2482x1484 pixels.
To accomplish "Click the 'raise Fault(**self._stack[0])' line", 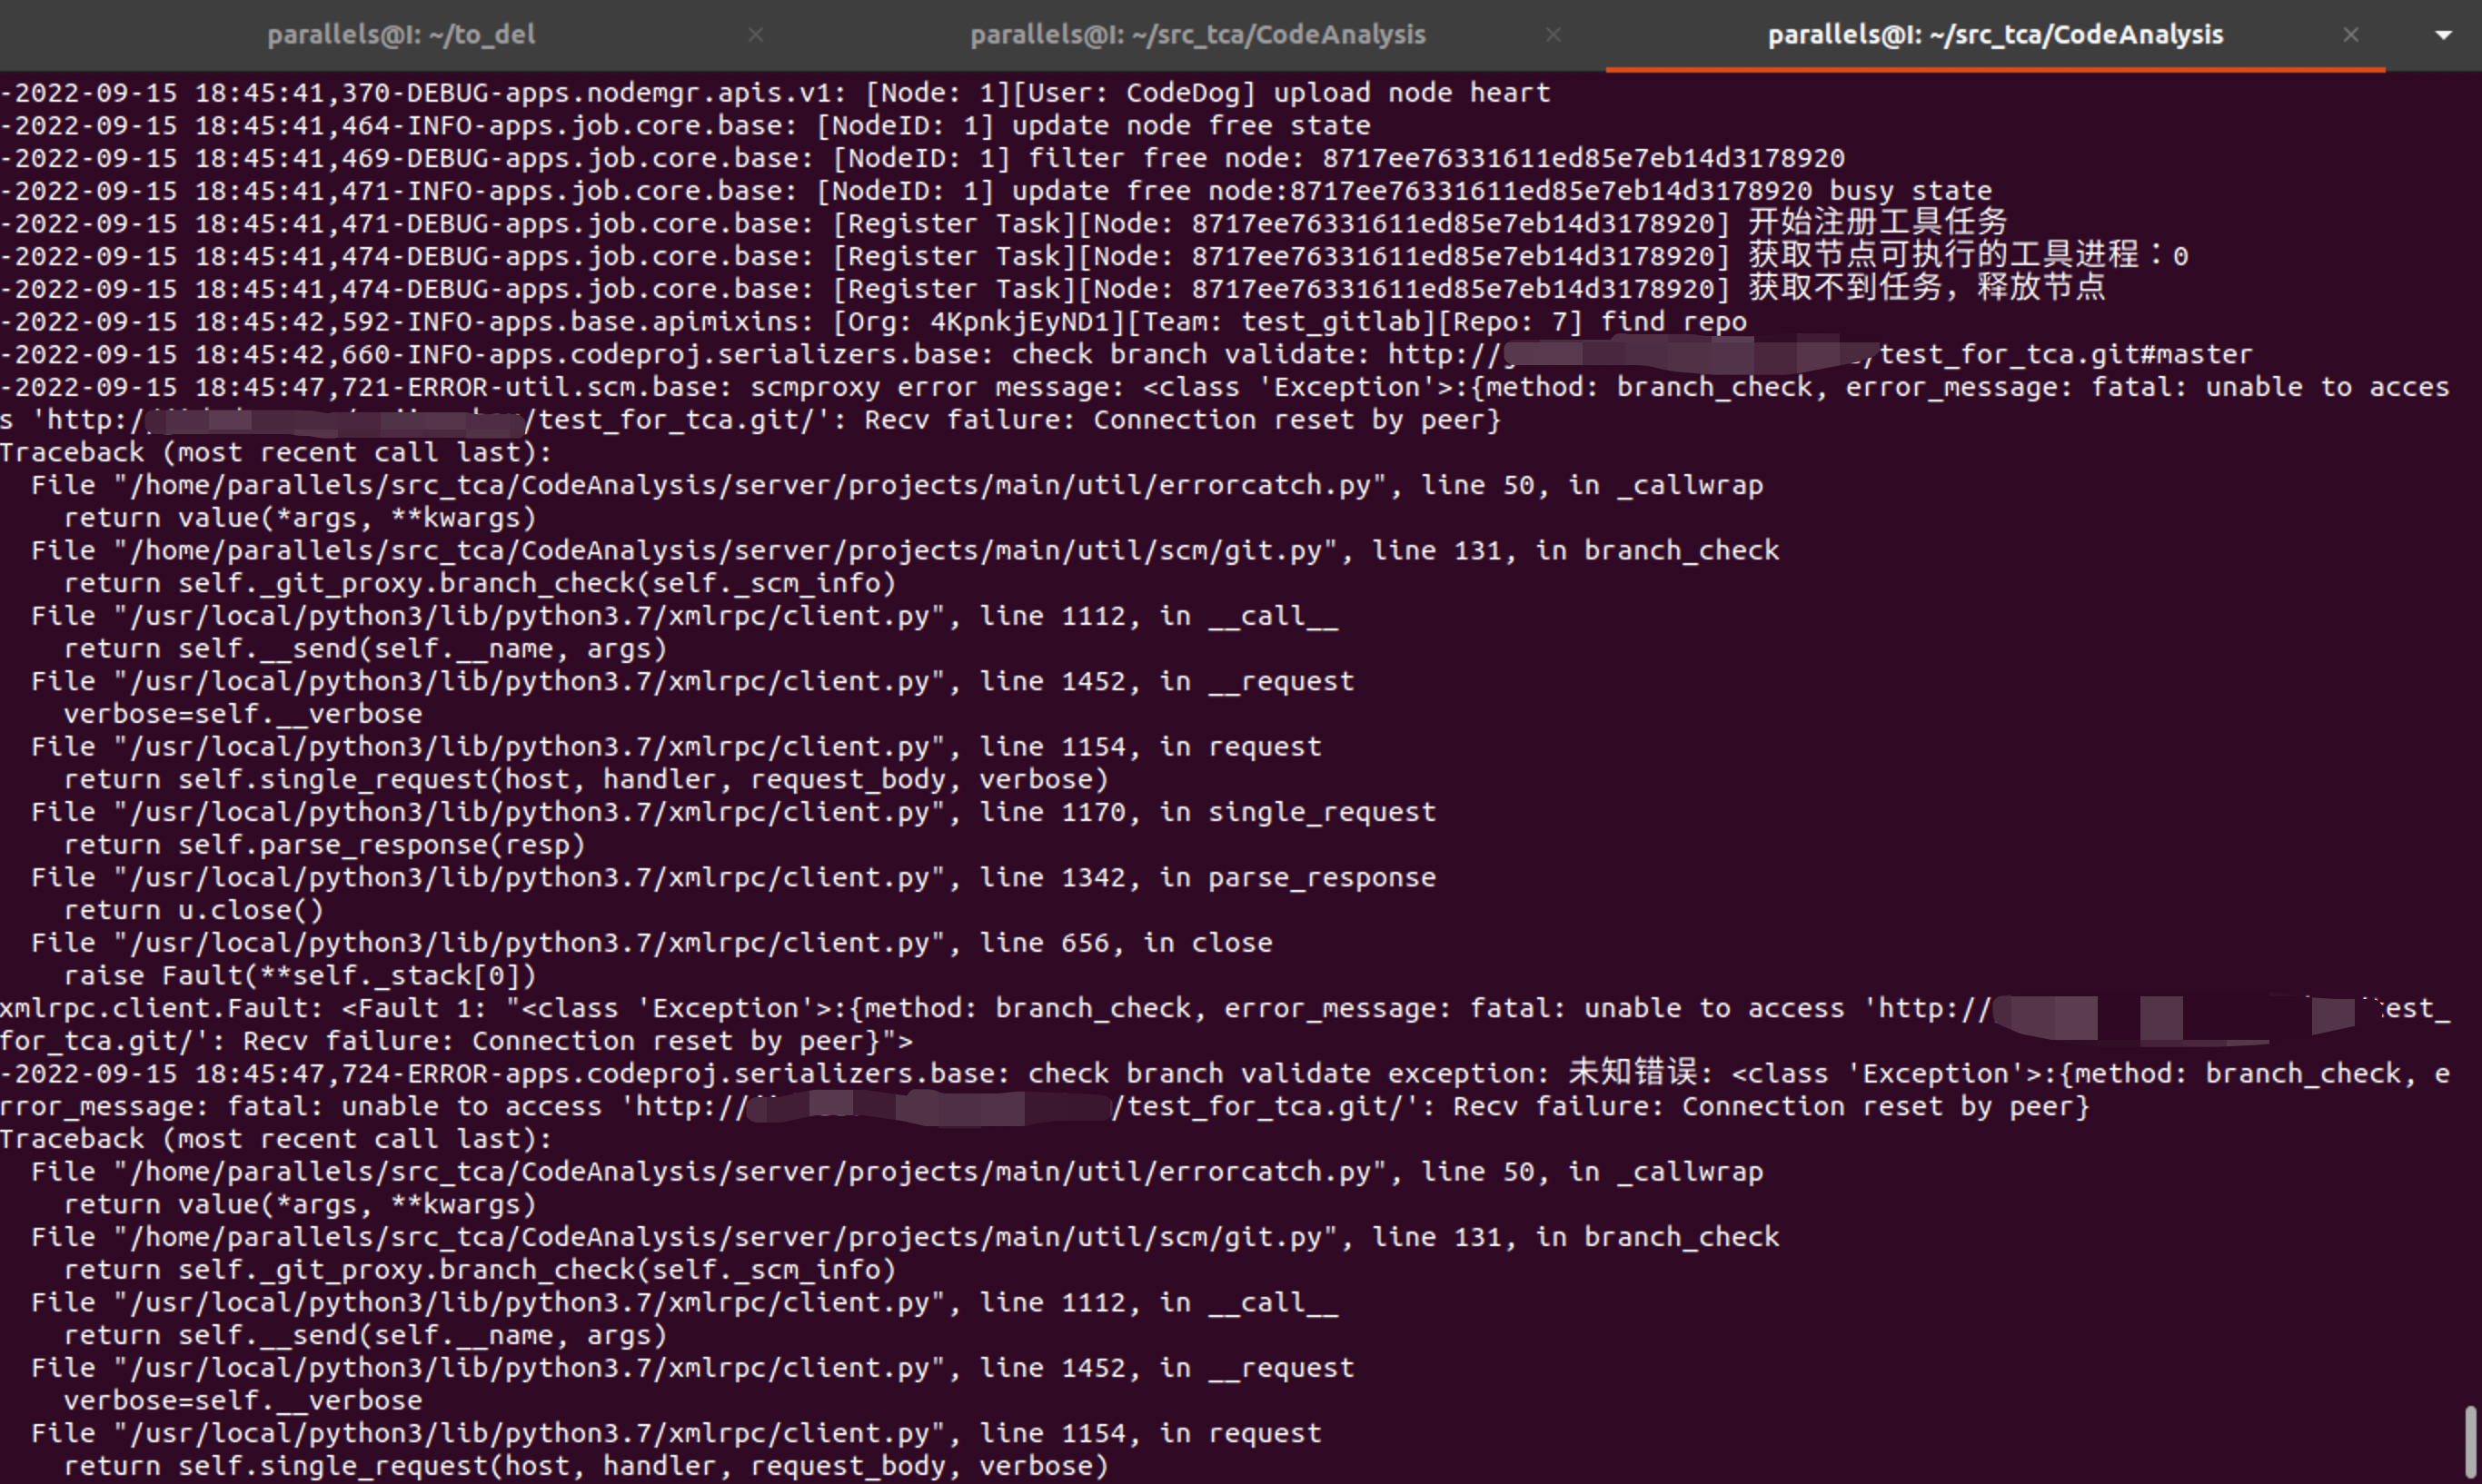I will 300,976.
